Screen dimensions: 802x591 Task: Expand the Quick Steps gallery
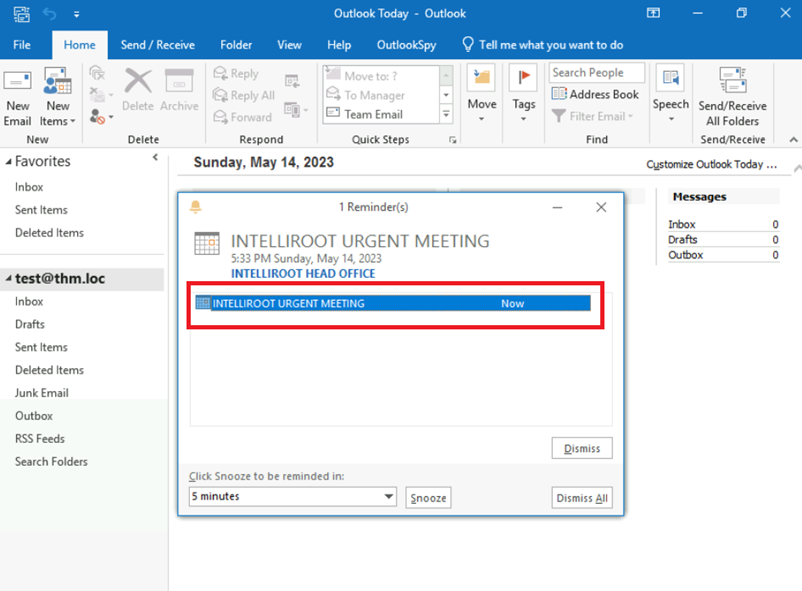pos(446,114)
